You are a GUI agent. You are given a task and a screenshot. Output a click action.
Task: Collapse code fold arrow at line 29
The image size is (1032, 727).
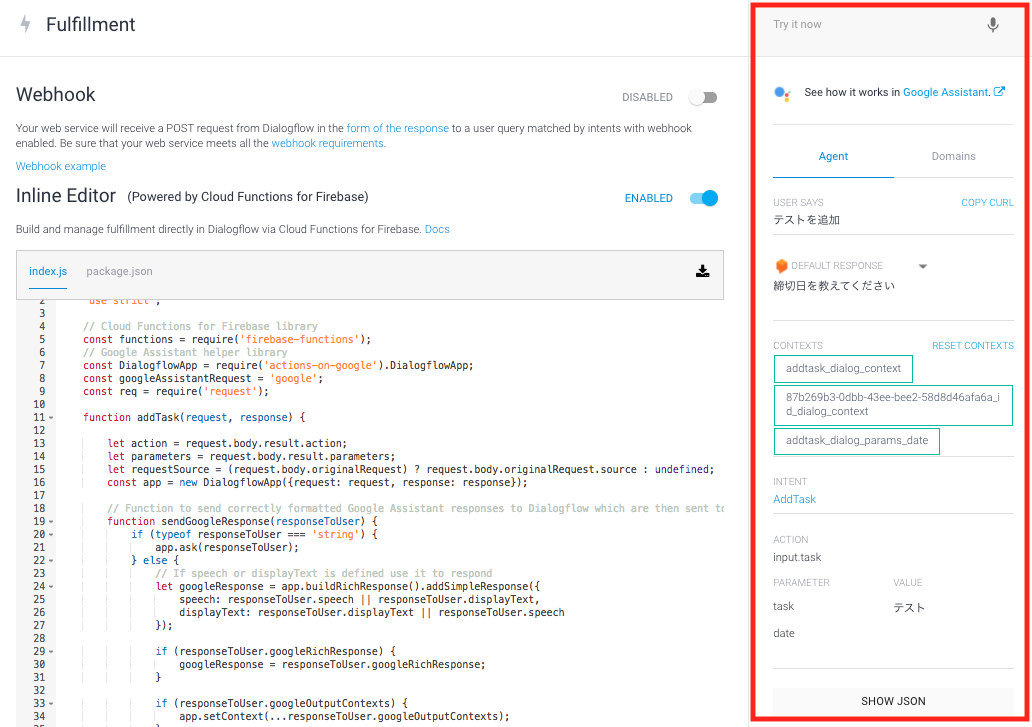click(51, 651)
